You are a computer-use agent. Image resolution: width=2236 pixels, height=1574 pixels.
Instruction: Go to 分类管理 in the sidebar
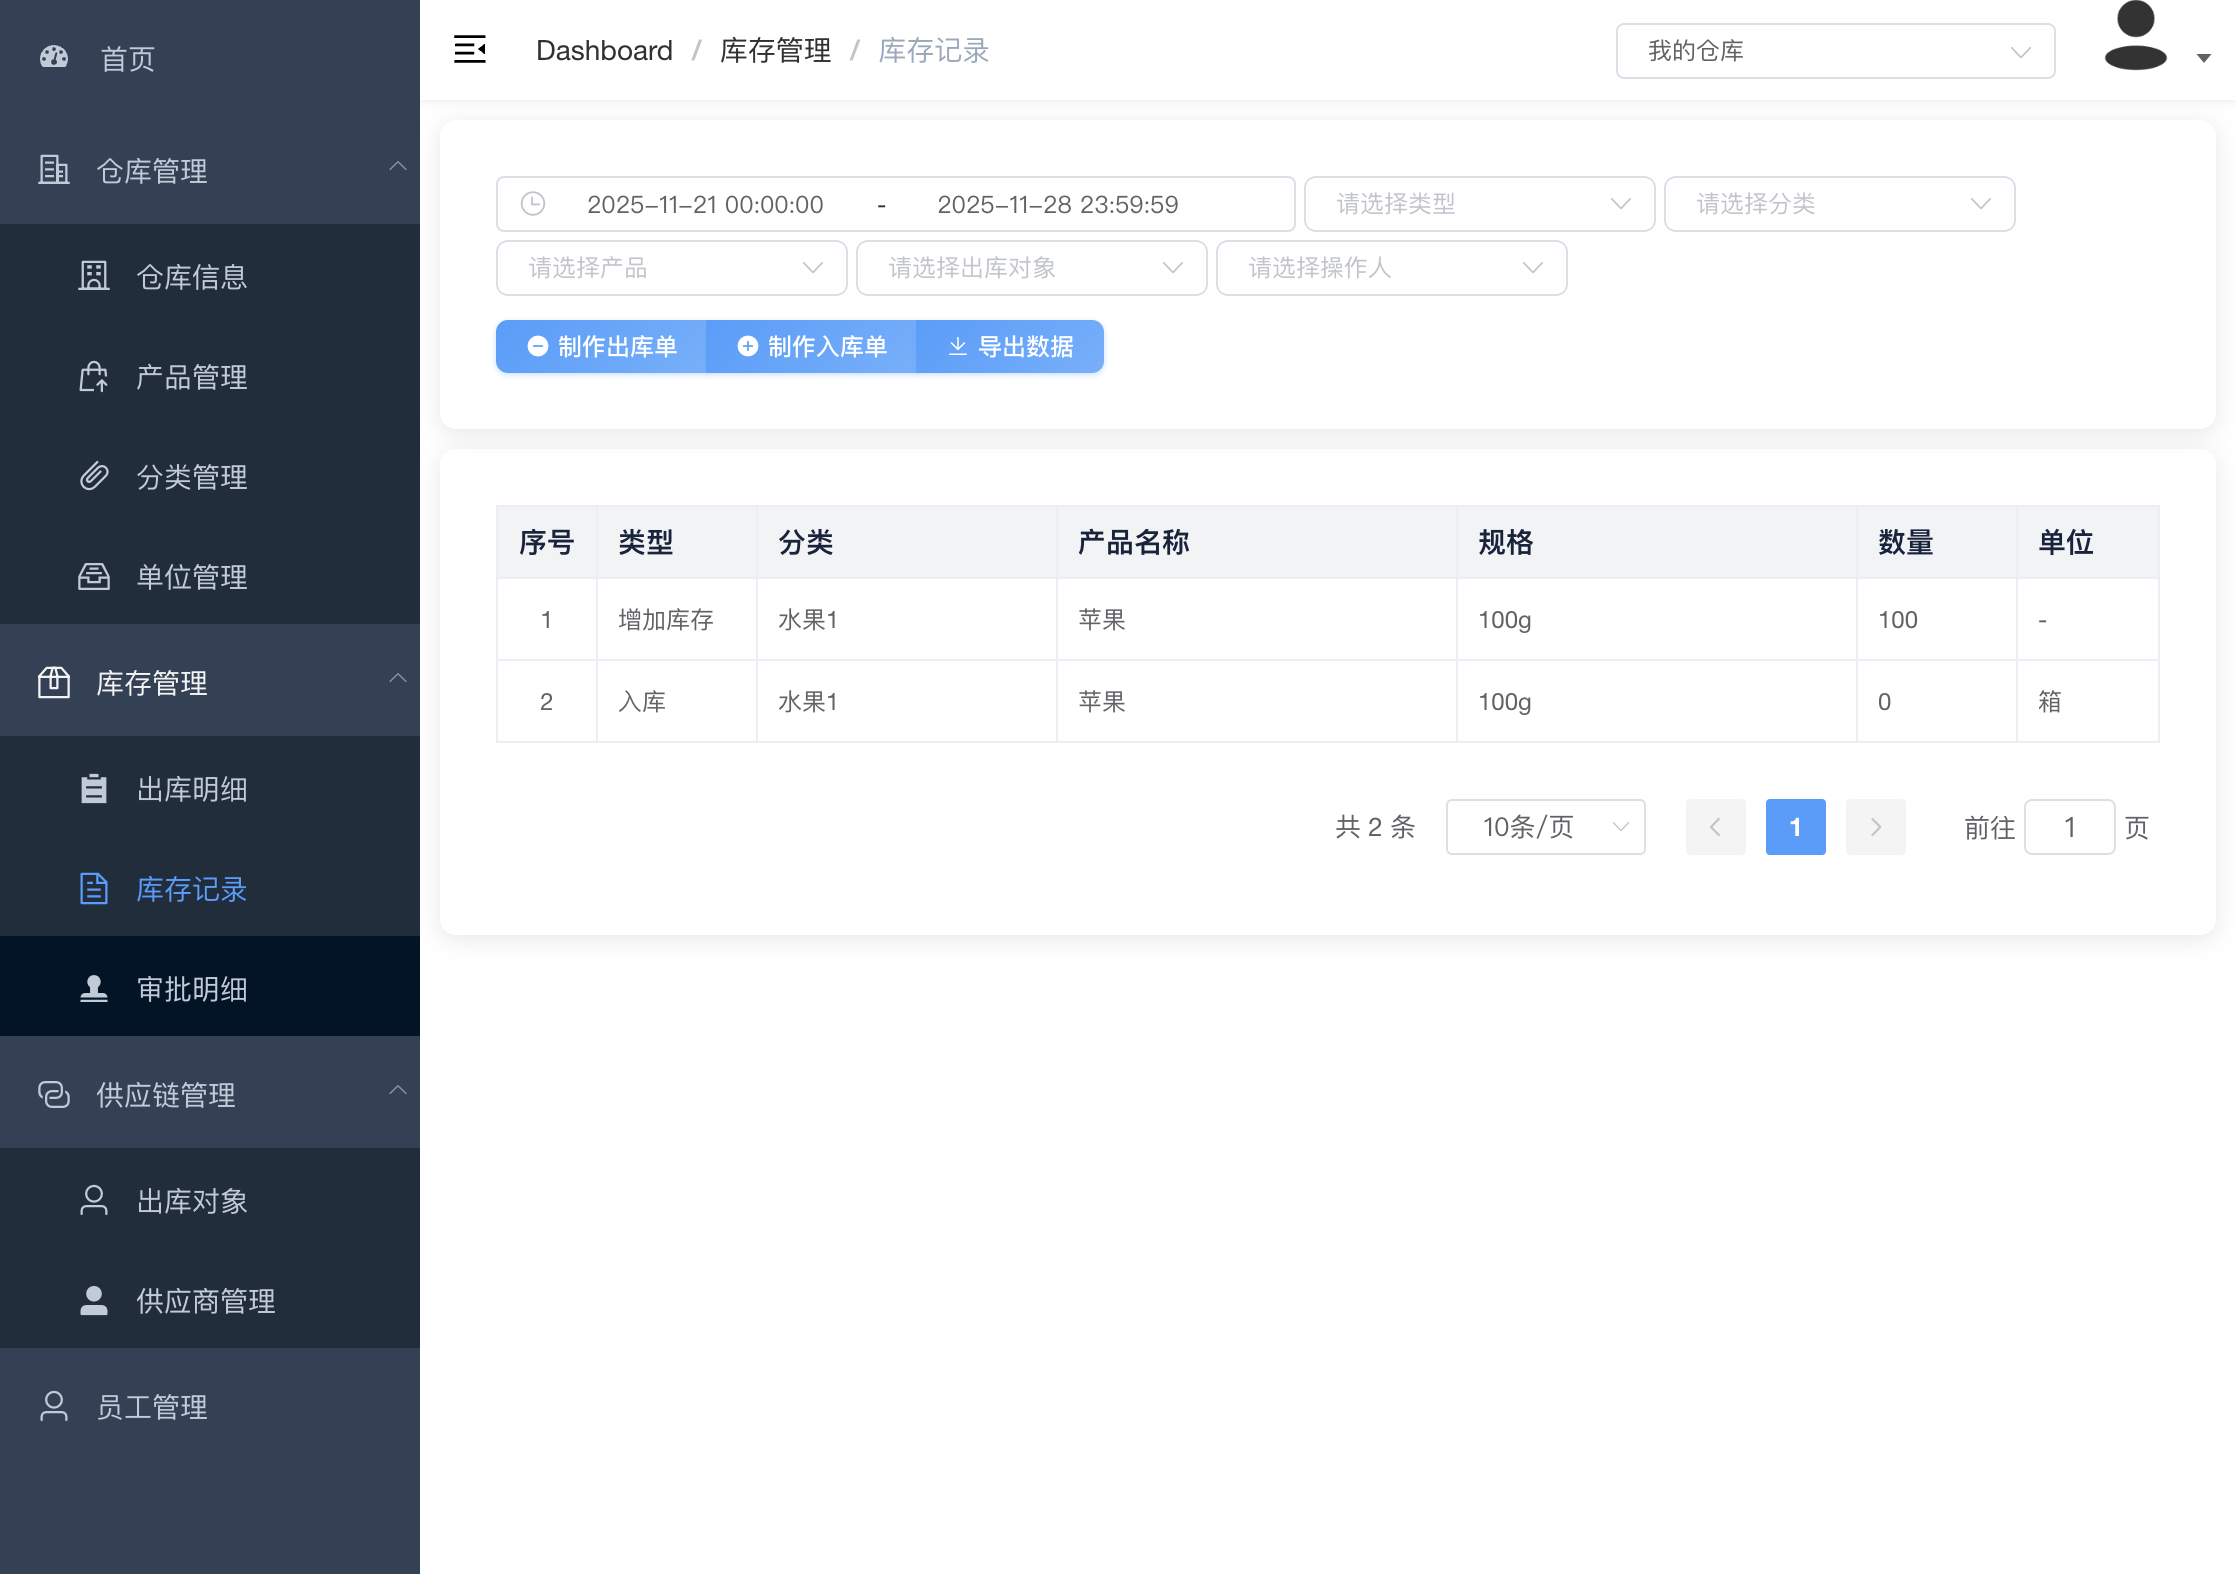(x=190, y=477)
